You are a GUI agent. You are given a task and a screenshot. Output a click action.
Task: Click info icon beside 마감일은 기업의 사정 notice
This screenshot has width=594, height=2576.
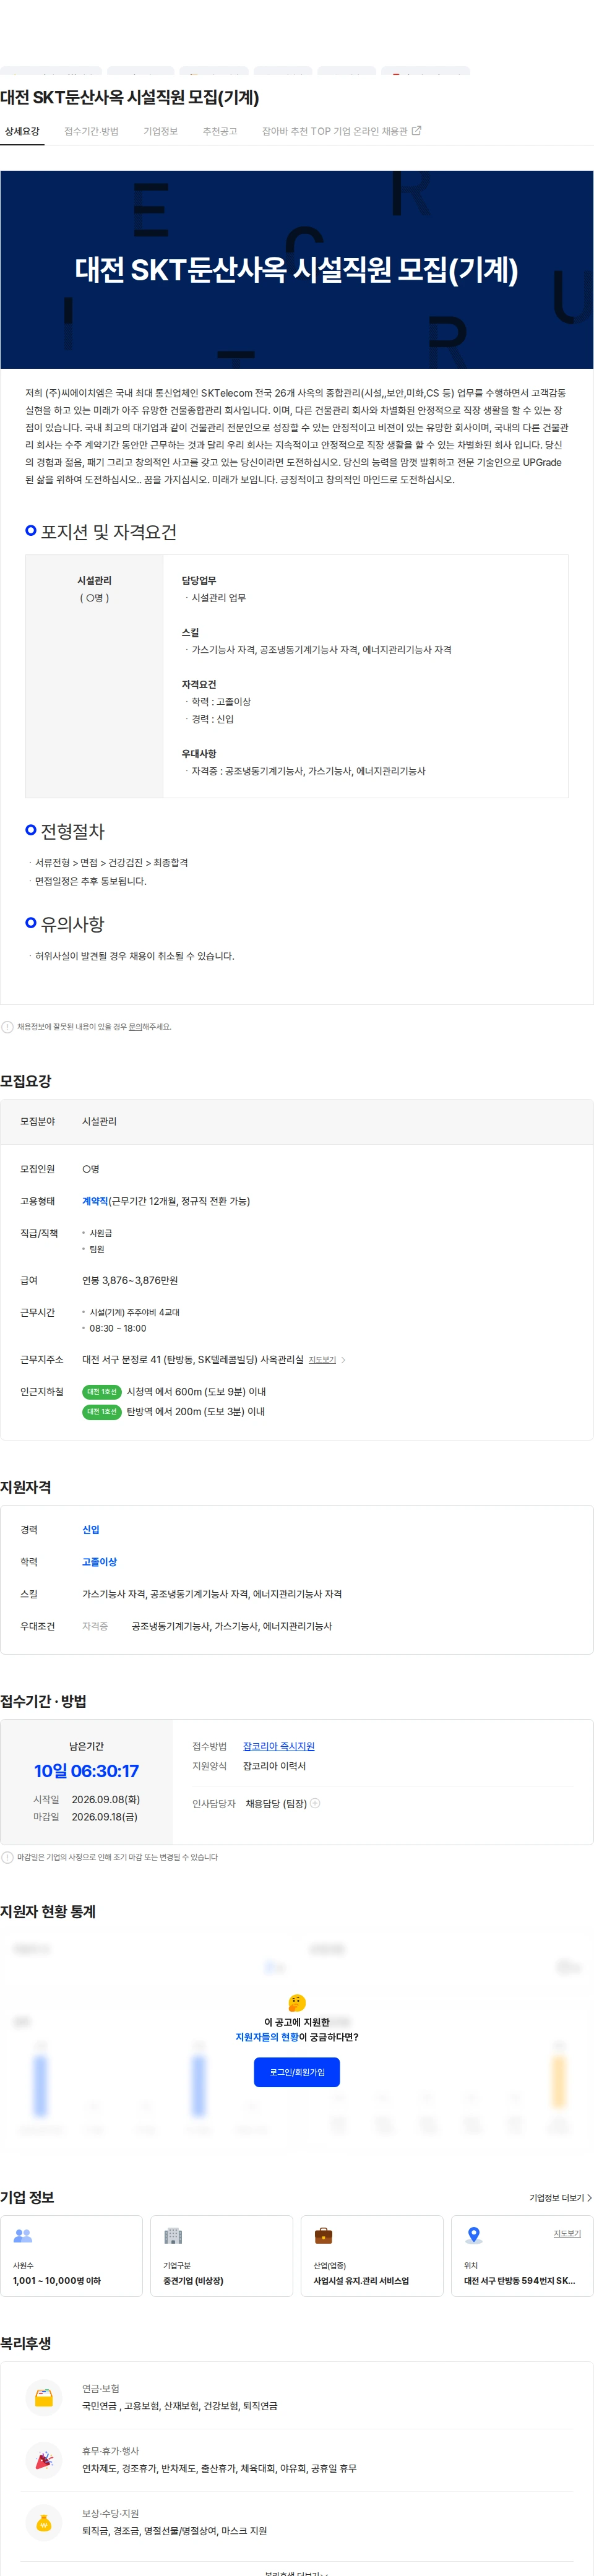pos(8,1857)
